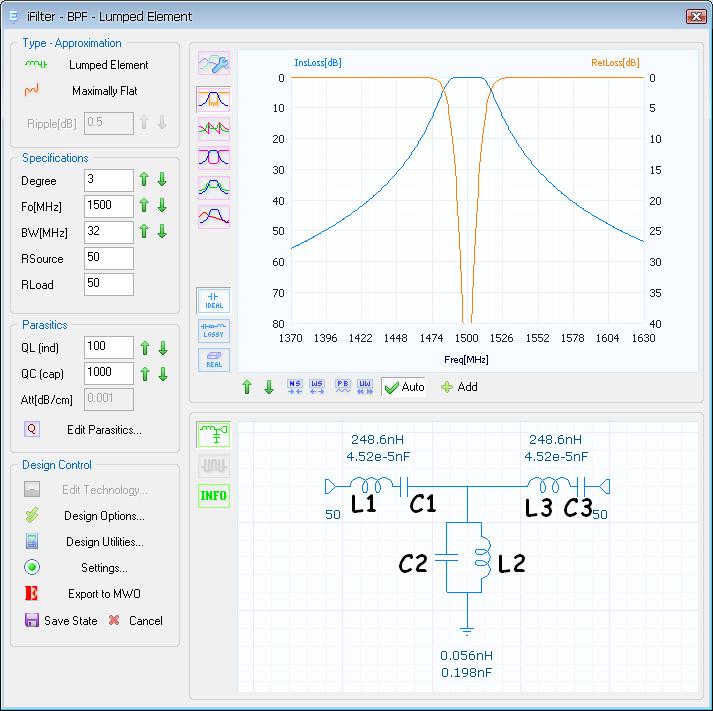This screenshot has height=711, width=713.
Task: Select the REAL element model icon
Action: [213, 361]
